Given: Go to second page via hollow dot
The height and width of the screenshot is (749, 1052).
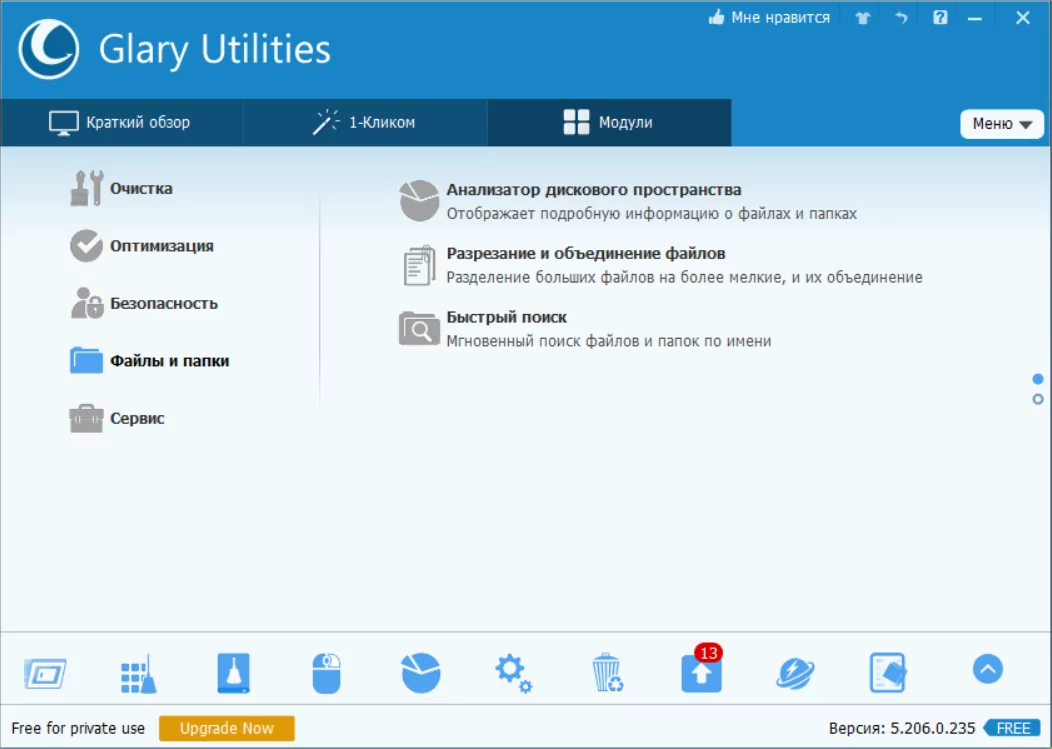Looking at the screenshot, I should tap(1038, 399).
